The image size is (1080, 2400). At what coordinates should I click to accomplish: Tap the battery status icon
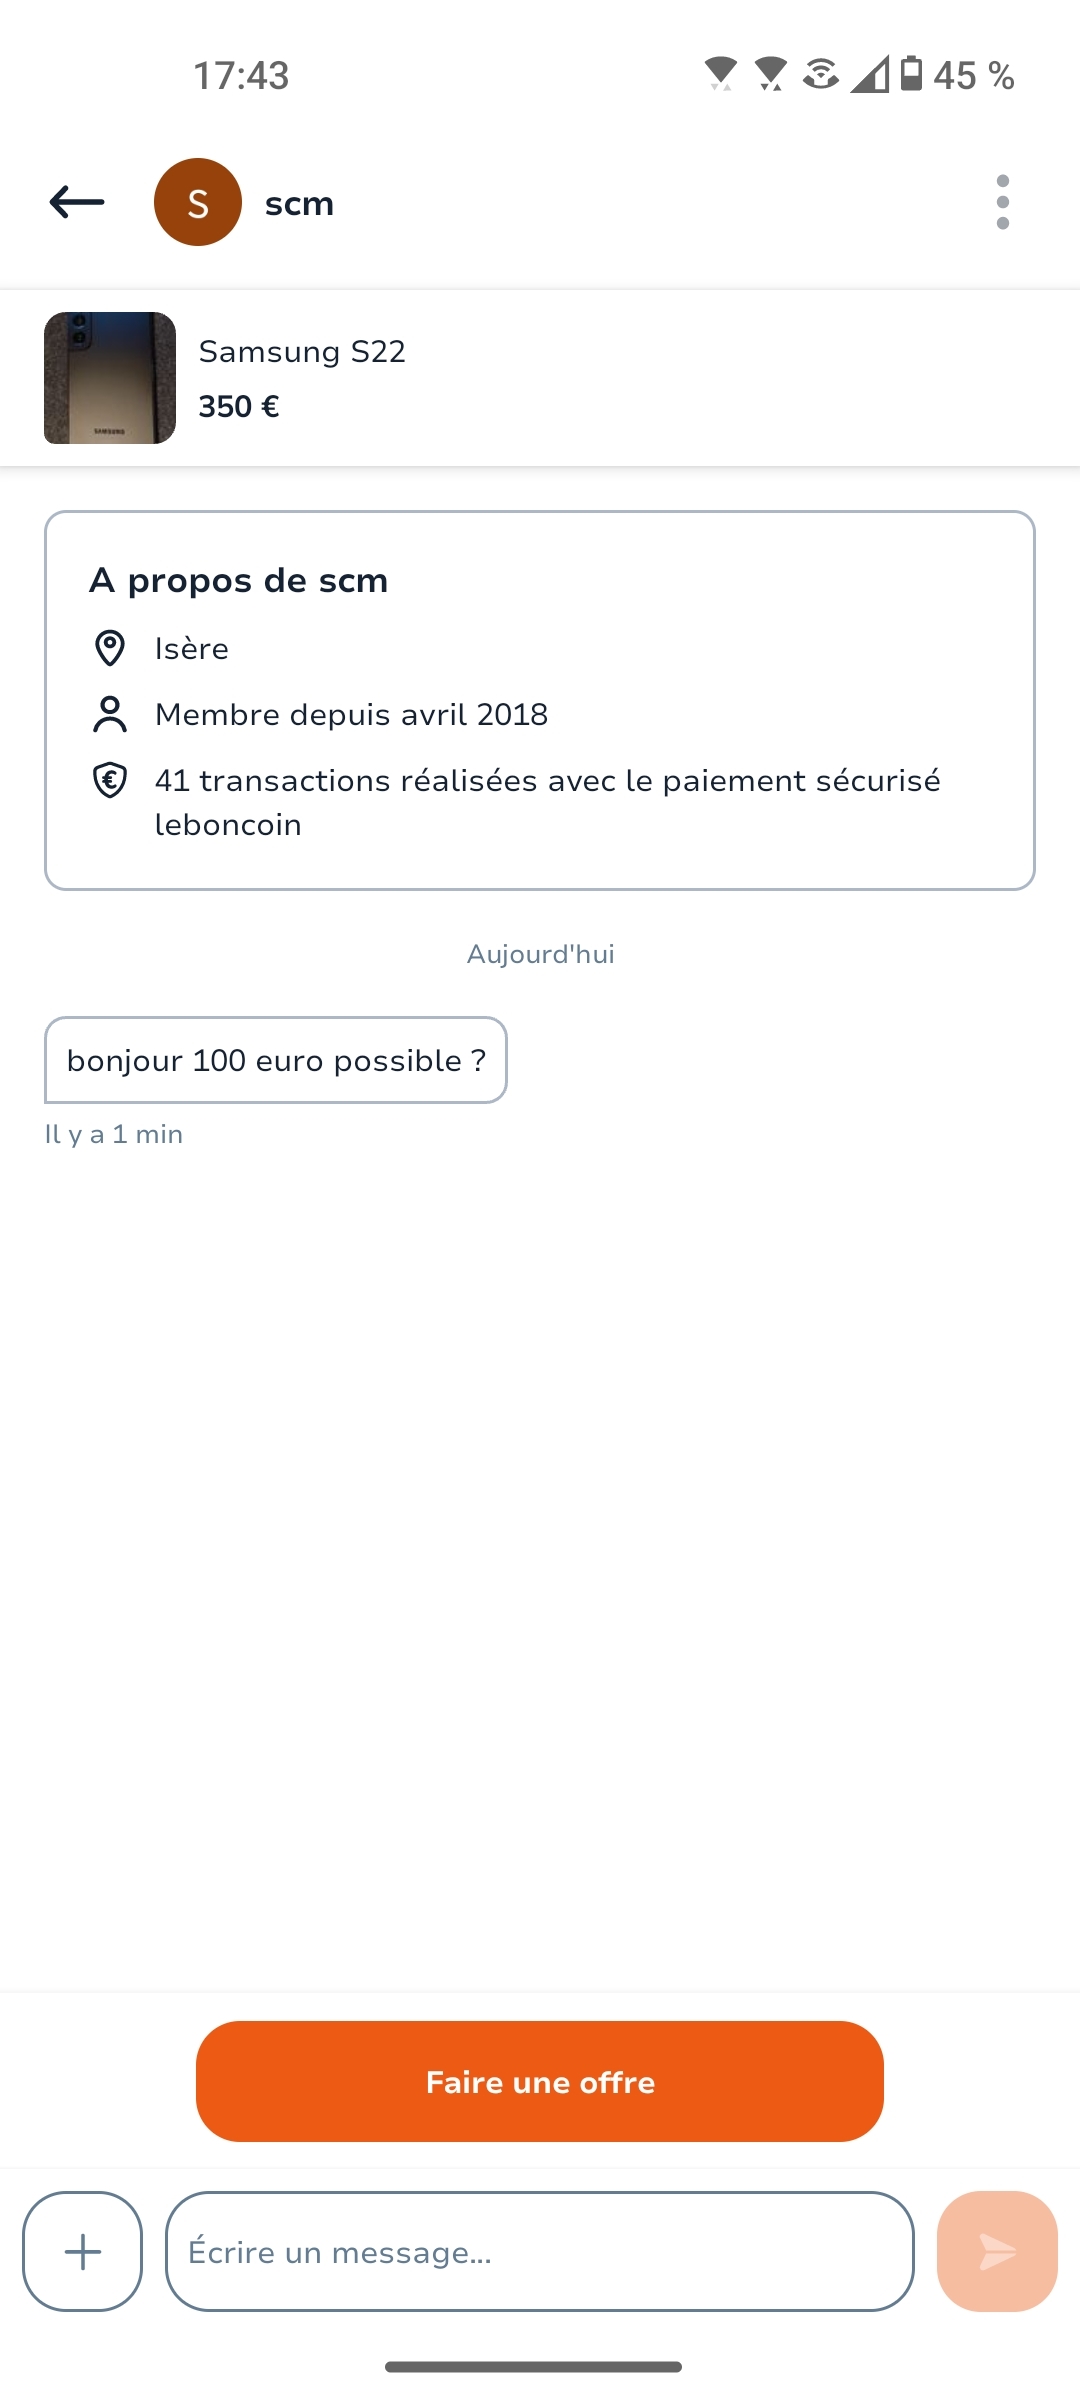tap(911, 74)
